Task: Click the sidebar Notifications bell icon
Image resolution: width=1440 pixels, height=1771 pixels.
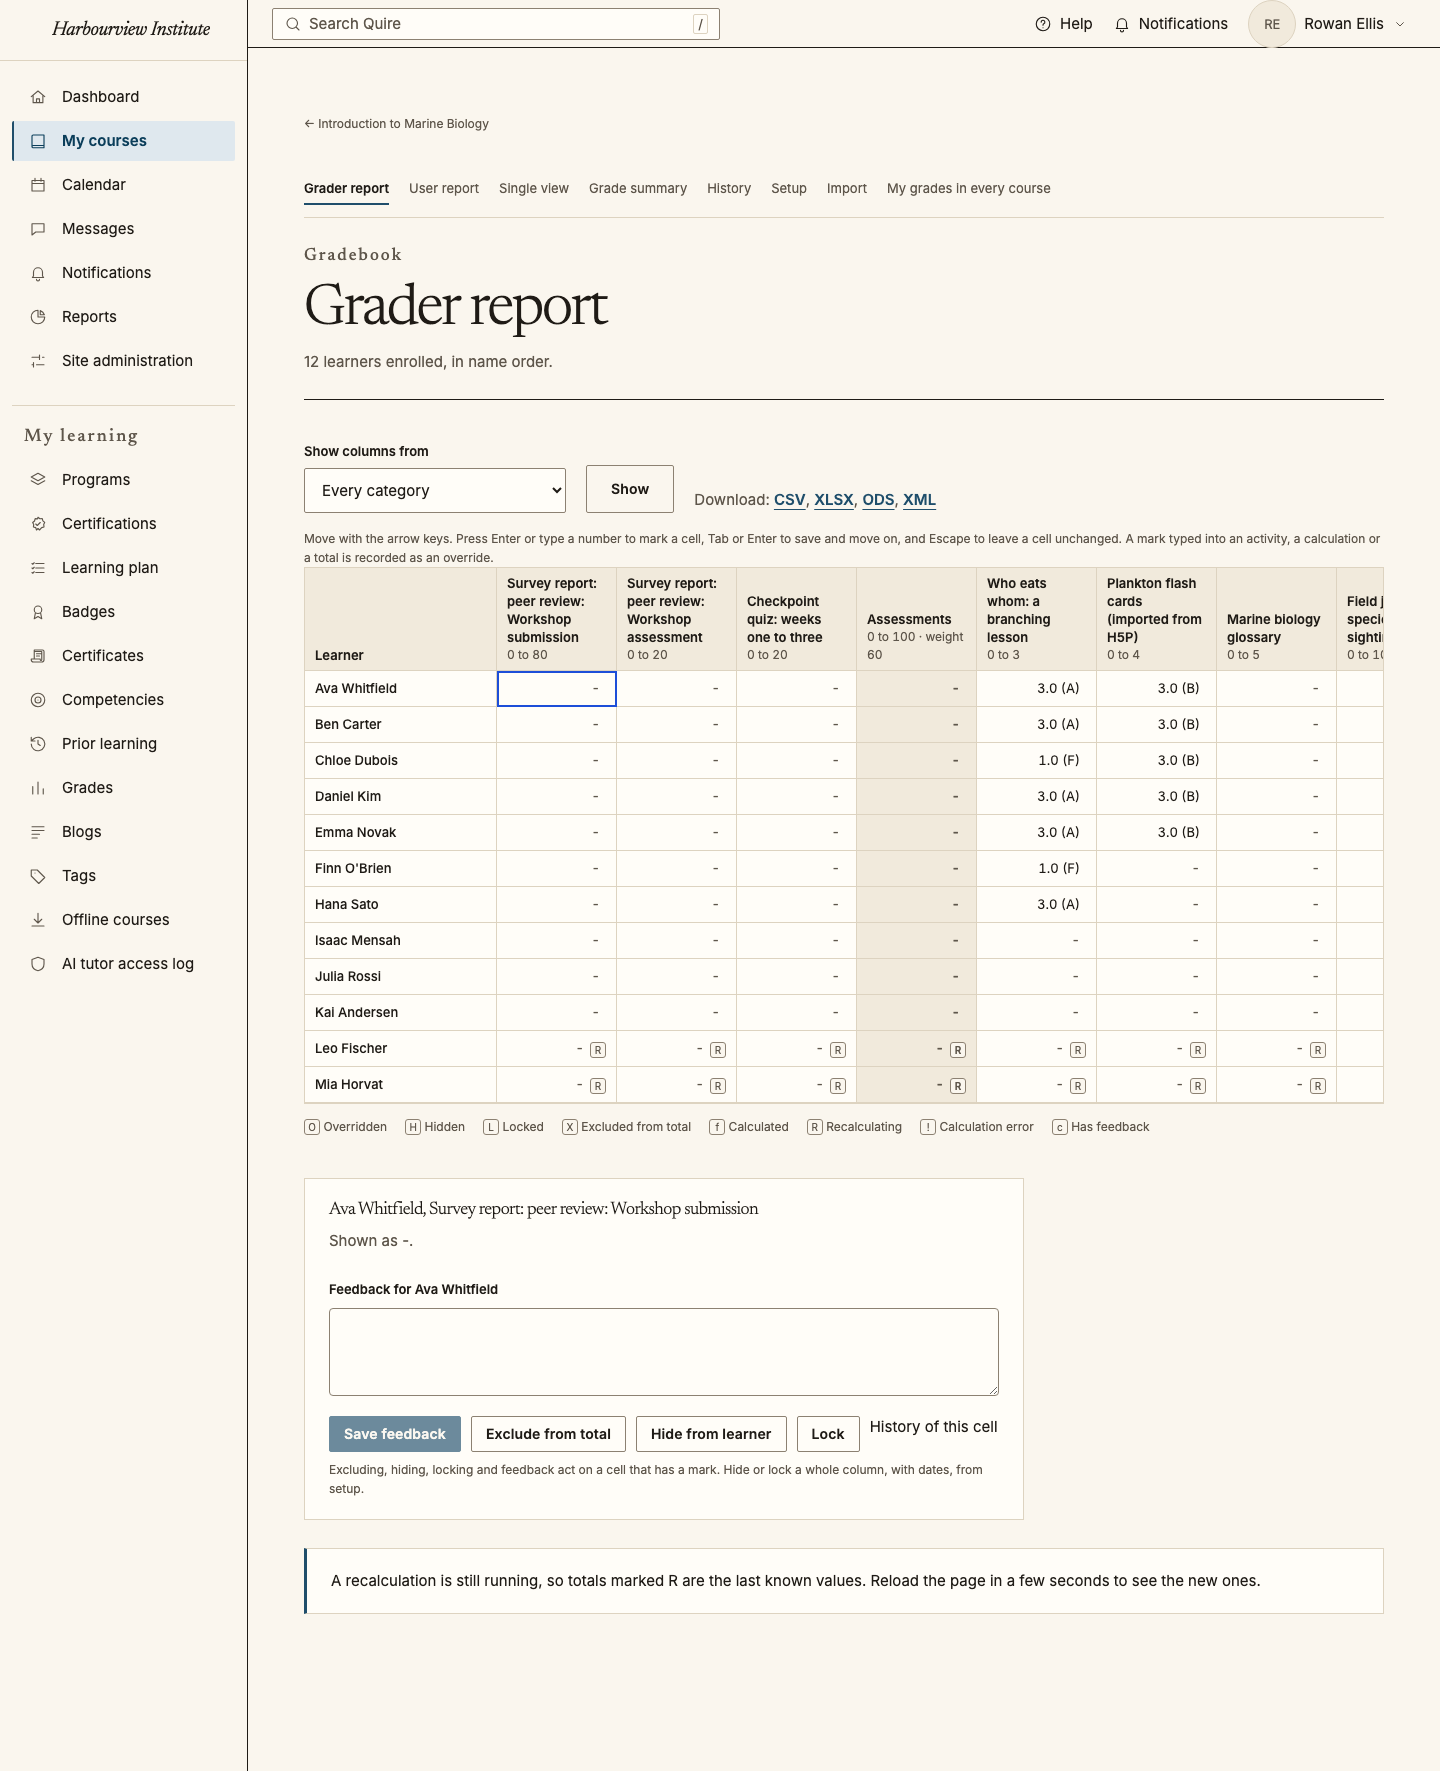Action: tap(38, 273)
